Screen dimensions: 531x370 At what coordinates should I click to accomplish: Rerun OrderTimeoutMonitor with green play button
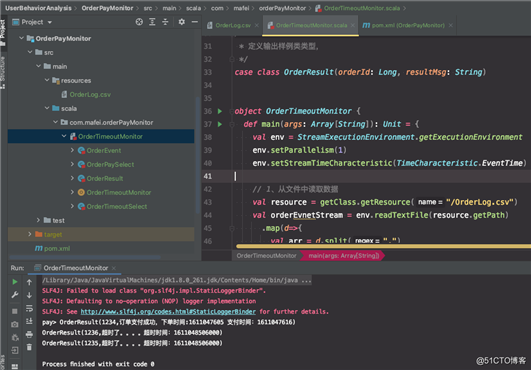[15, 282]
